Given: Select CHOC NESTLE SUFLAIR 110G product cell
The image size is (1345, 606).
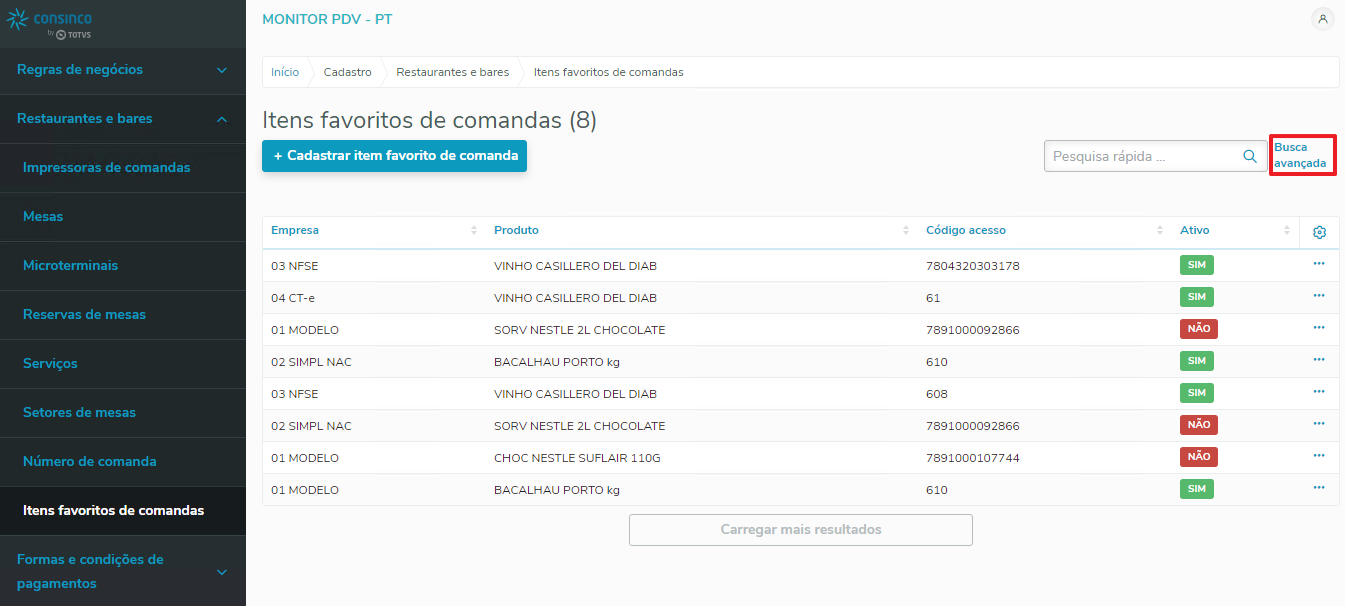Looking at the screenshot, I should click(577, 458).
